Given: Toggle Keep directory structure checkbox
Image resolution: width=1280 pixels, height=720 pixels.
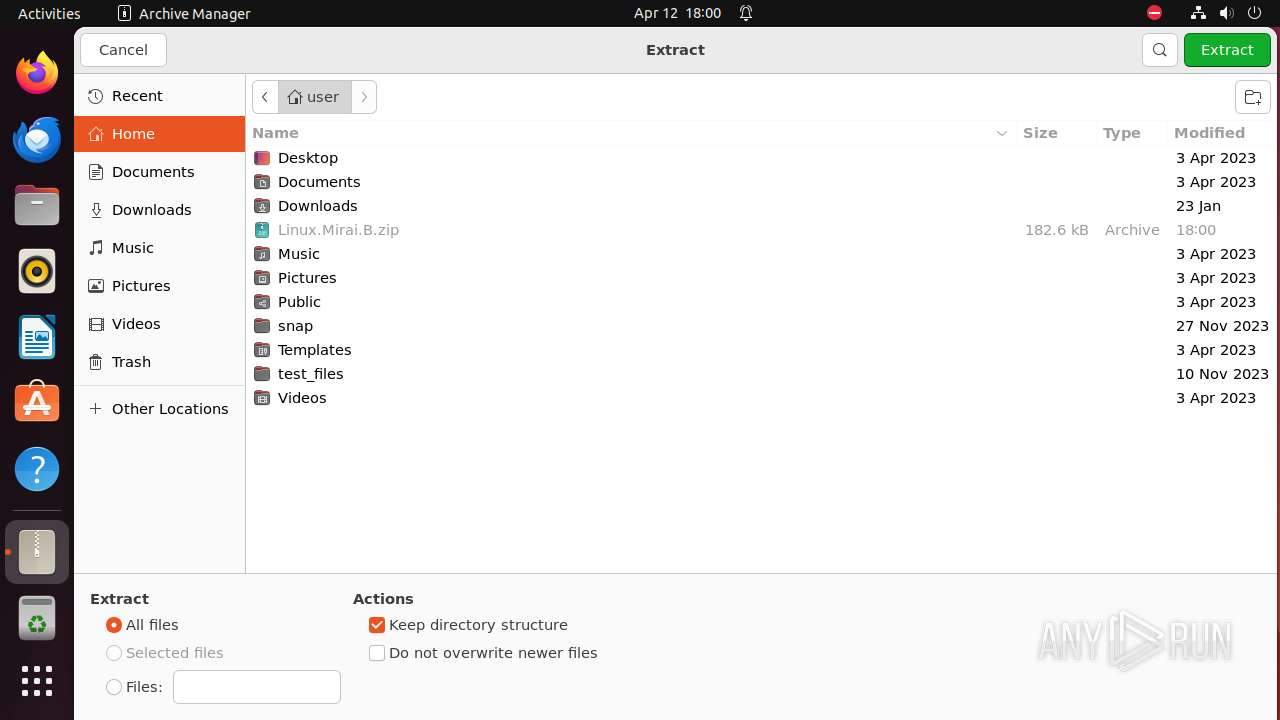Looking at the screenshot, I should [x=377, y=625].
